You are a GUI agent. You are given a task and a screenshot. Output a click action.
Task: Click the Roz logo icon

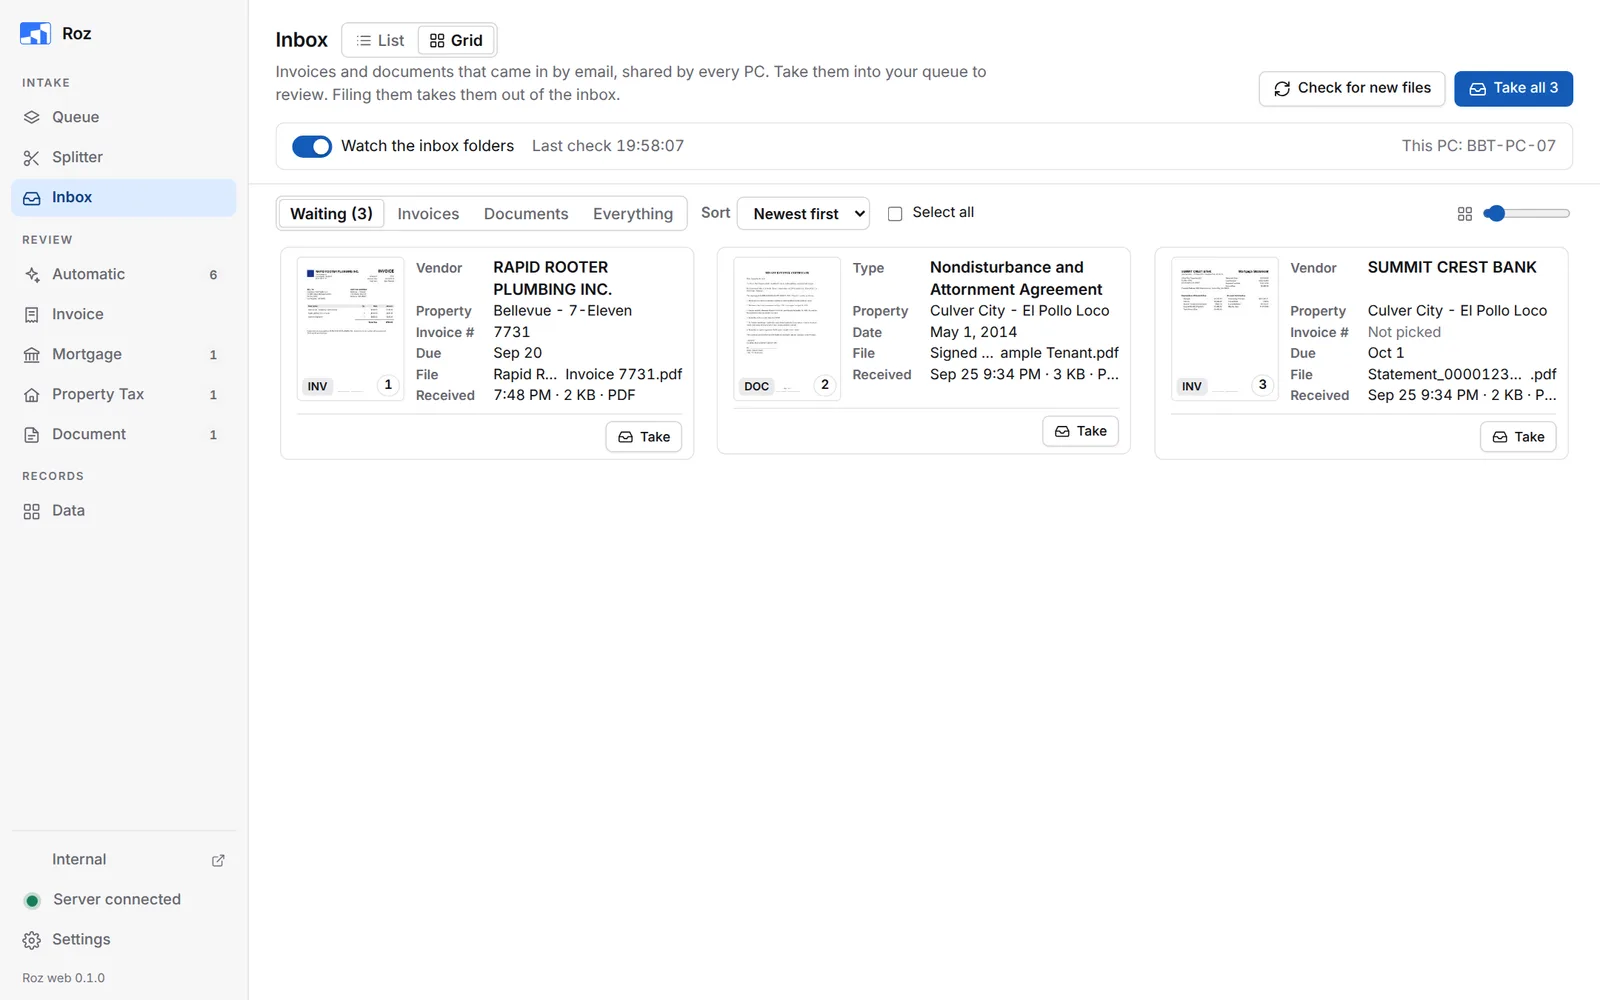click(x=35, y=34)
